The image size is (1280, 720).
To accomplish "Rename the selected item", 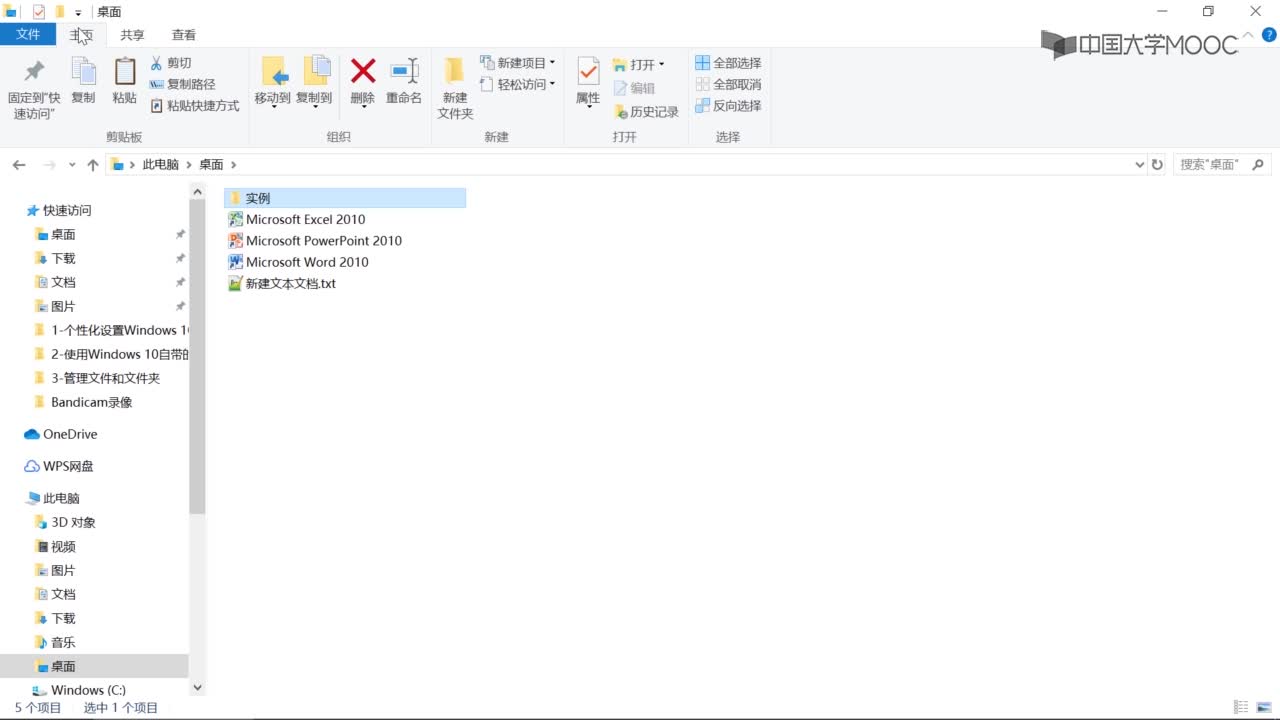I will pos(404,81).
